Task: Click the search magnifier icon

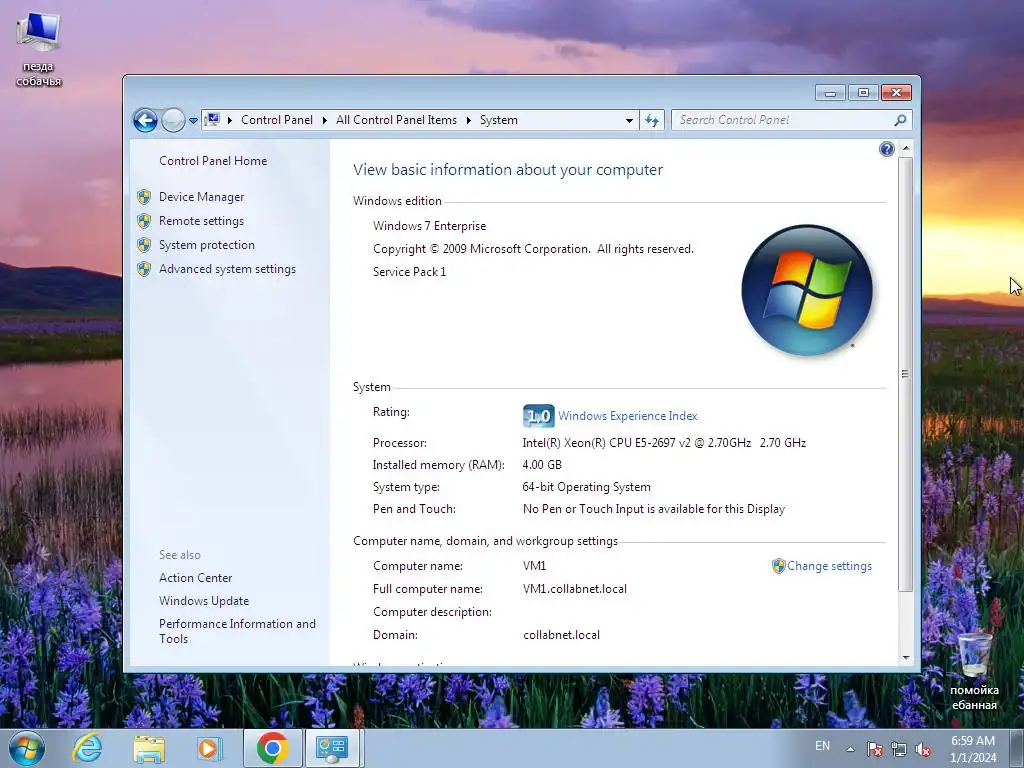Action: click(900, 120)
